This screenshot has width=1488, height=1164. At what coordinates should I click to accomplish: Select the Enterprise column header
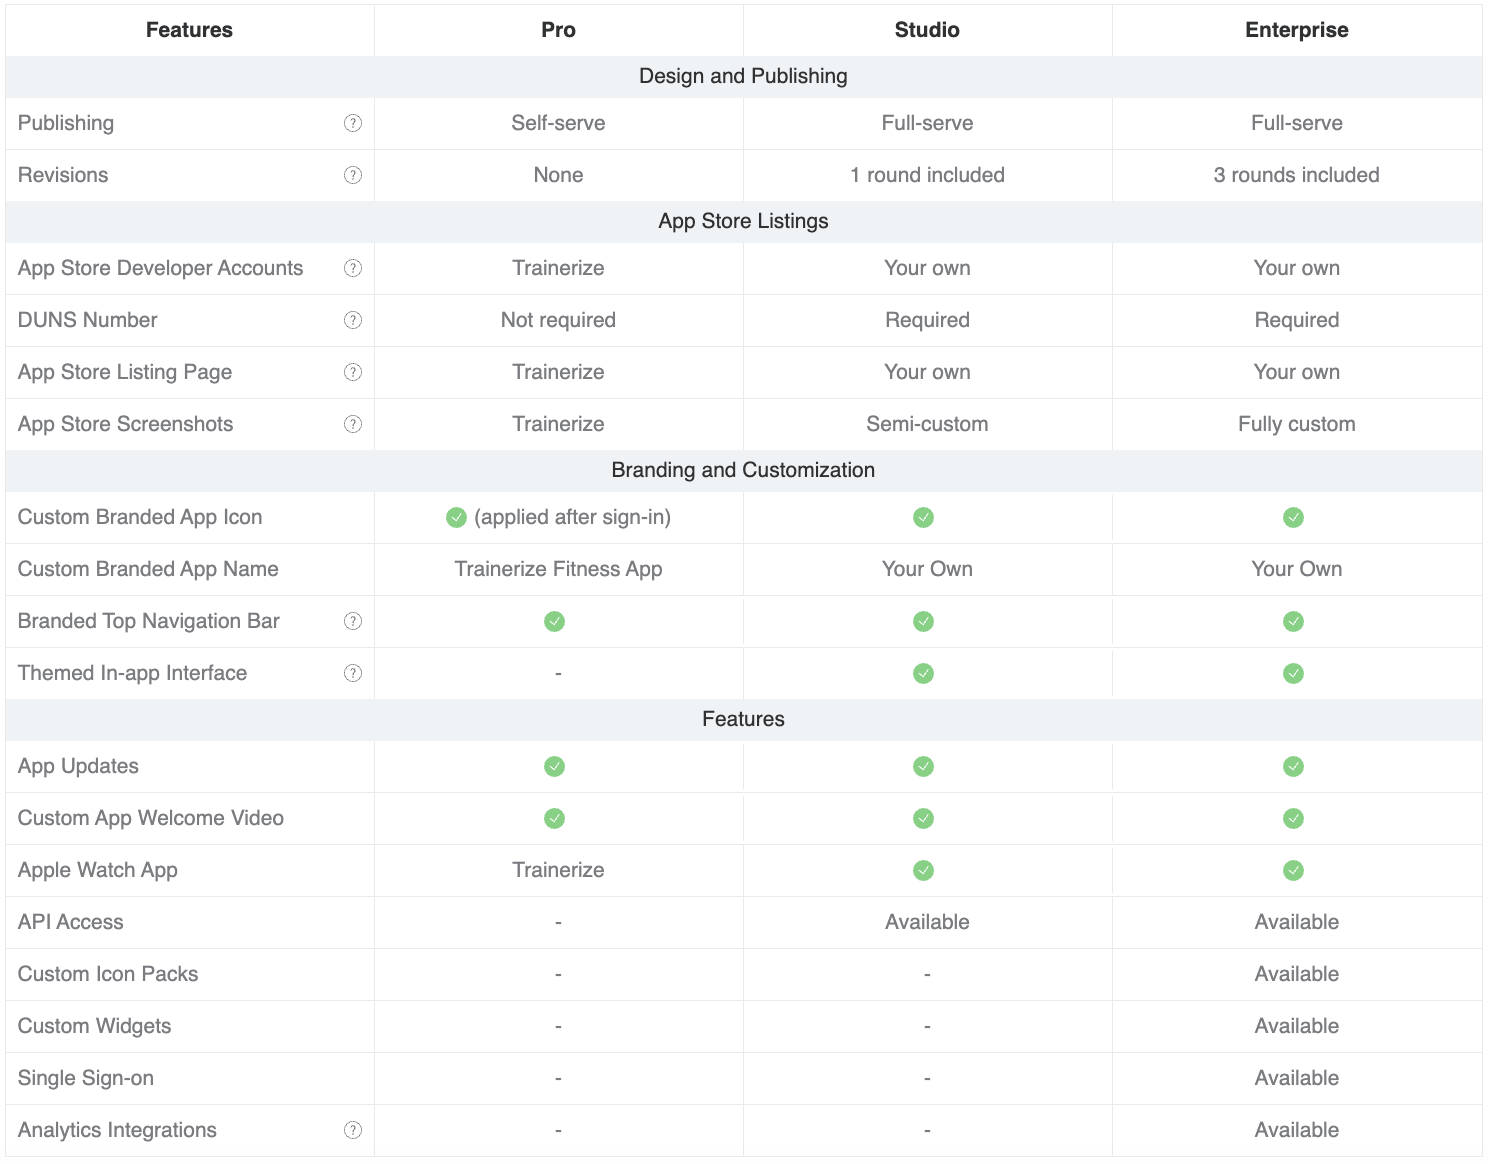tap(1297, 30)
